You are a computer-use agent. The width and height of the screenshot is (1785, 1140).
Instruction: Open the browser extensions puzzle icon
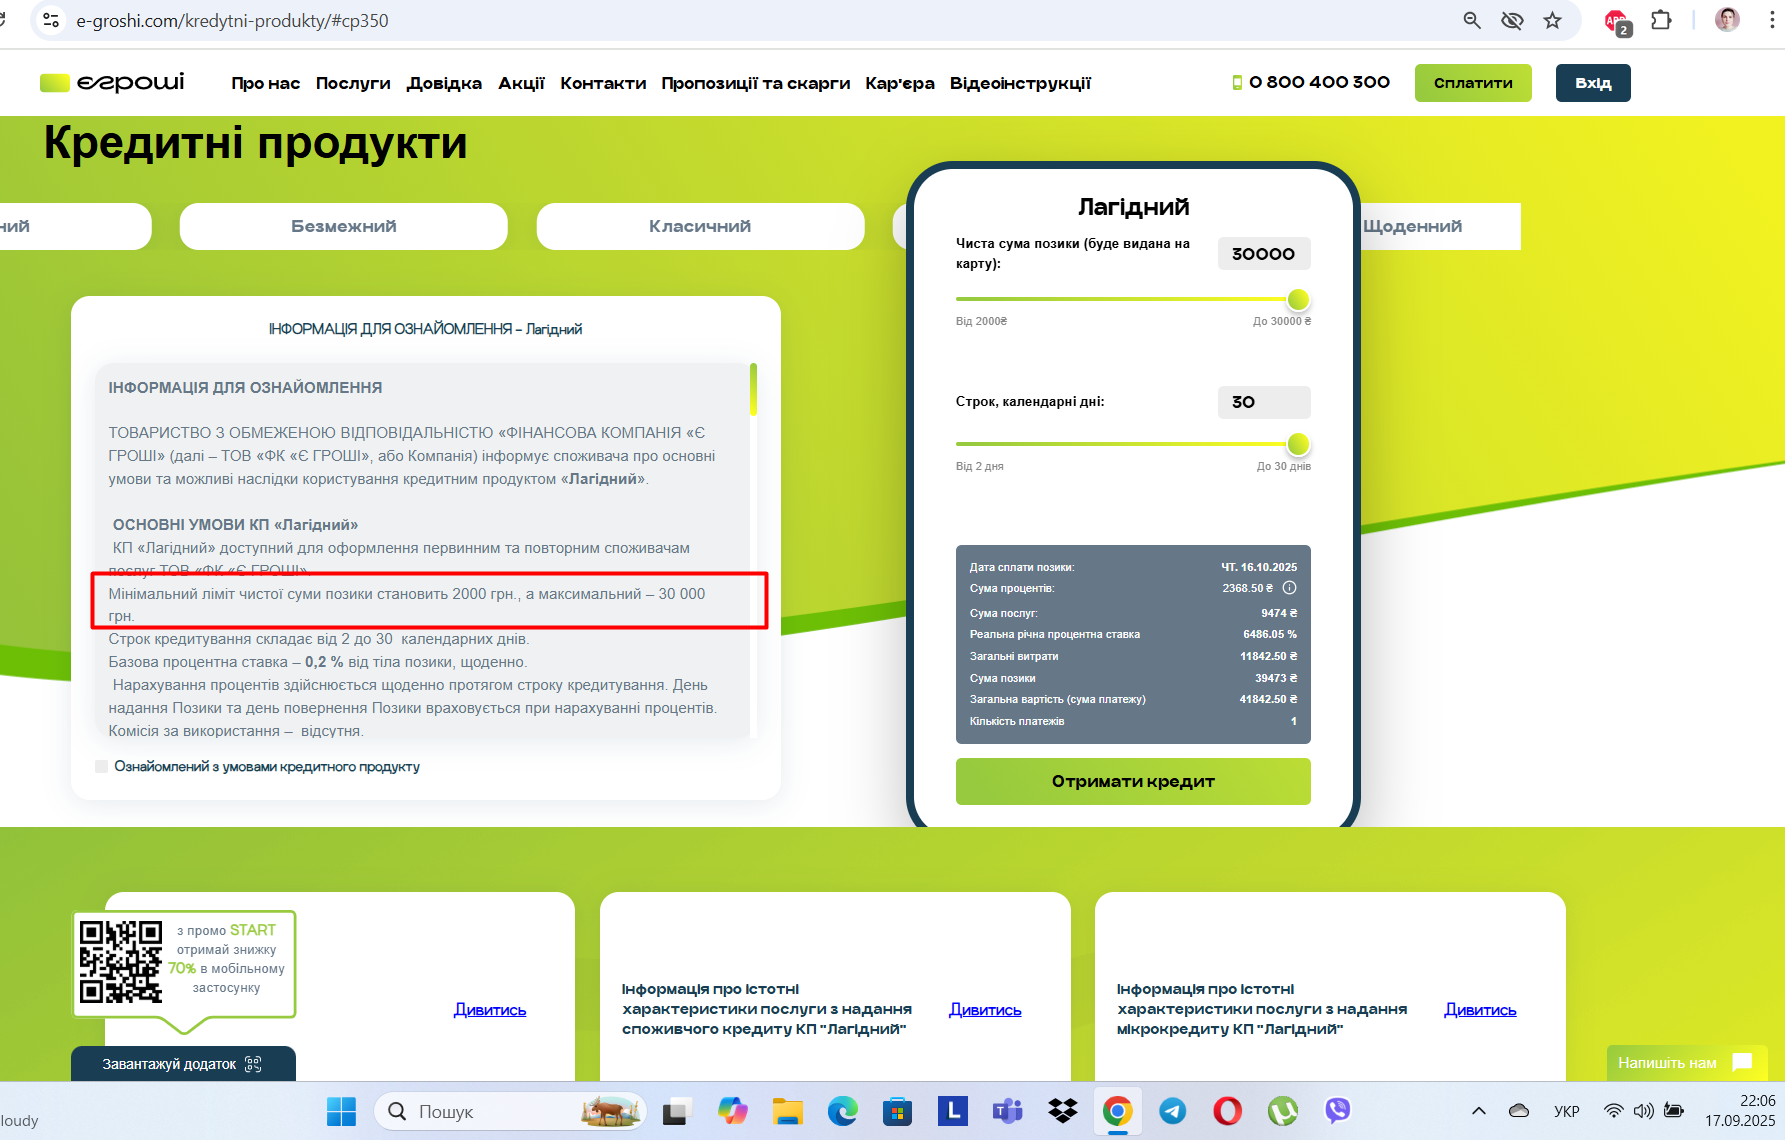[x=1661, y=20]
